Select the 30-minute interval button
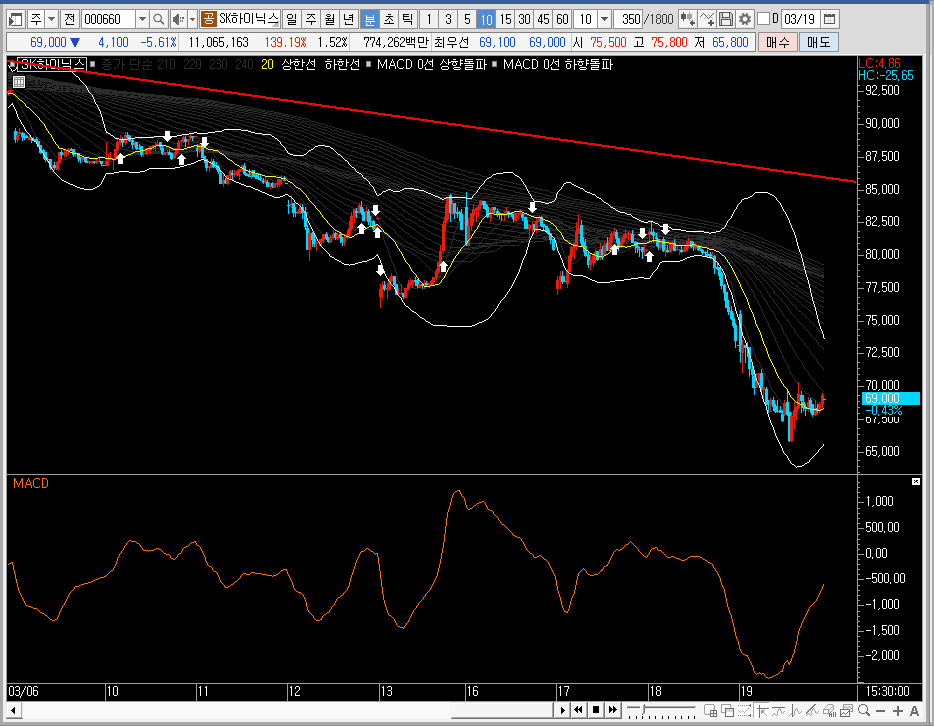The height and width of the screenshot is (726, 934). [524, 20]
